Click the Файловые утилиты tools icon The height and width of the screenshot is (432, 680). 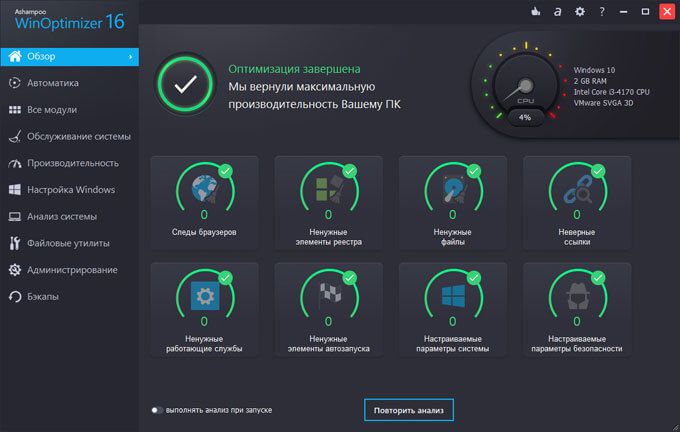pos(15,243)
